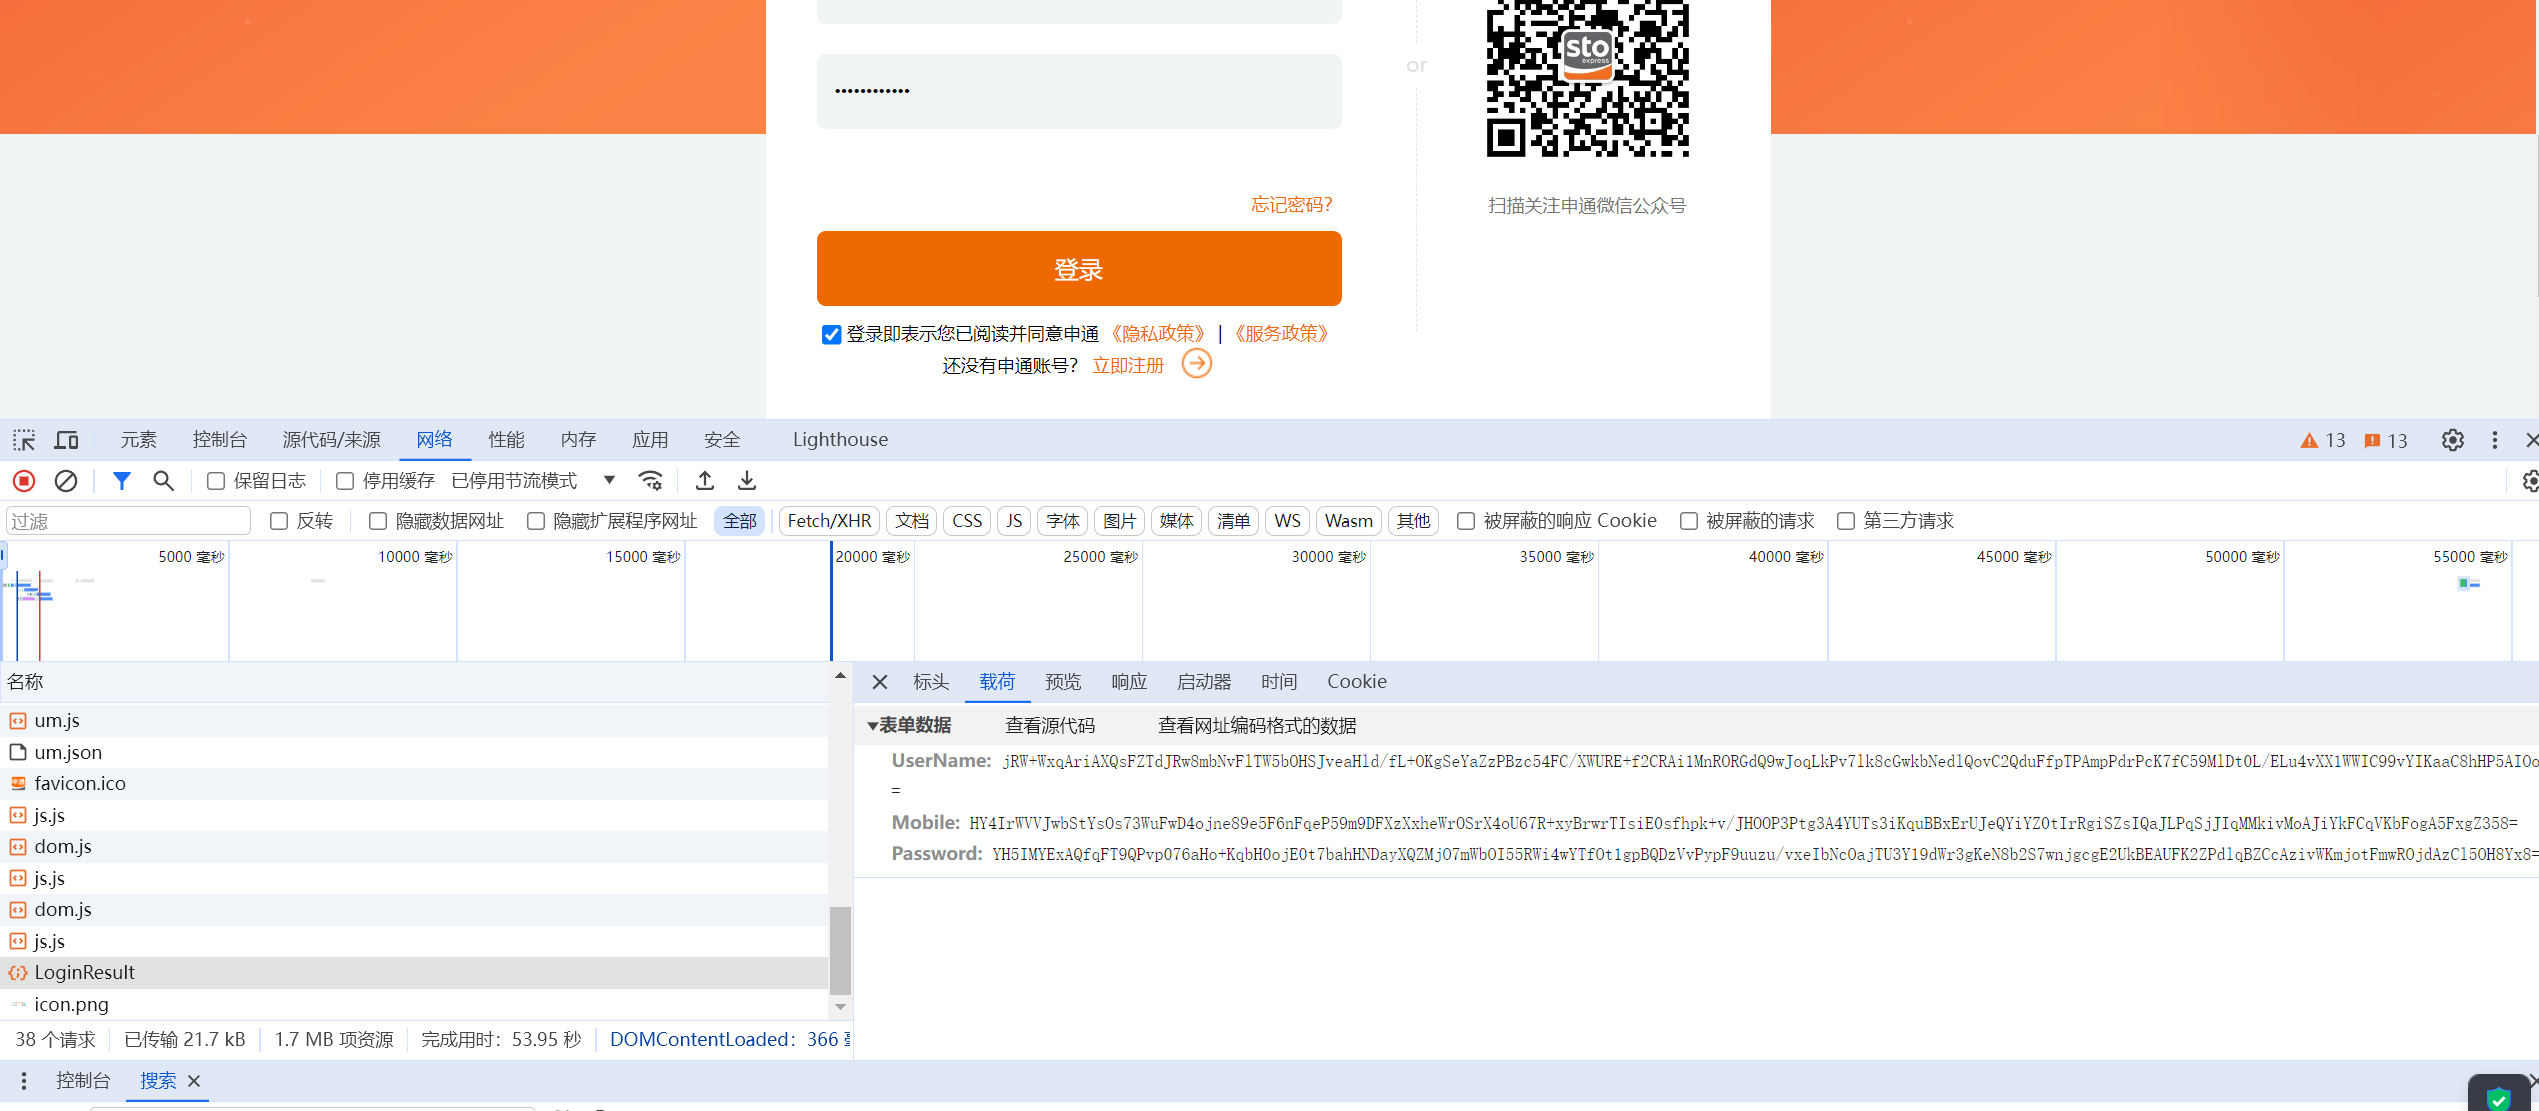Click the 忘记密码? link
The image size is (2539, 1111).
click(x=1291, y=205)
